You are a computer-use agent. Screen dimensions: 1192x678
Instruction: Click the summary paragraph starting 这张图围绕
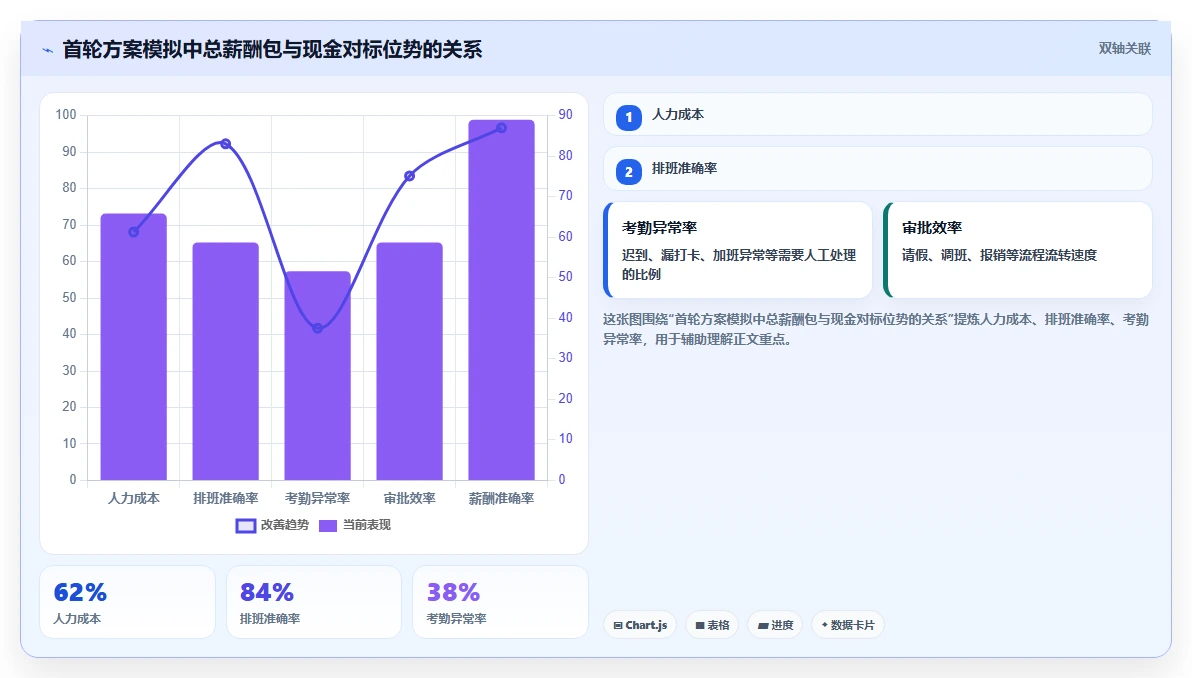pos(876,329)
